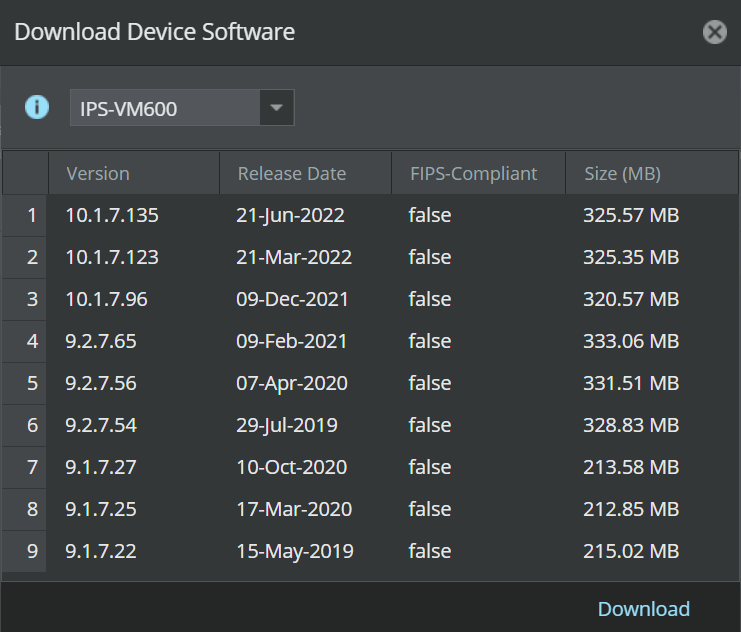Click release date 15-May-2019
Image resolution: width=741 pixels, height=632 pixels.
(x=295, y=551)
